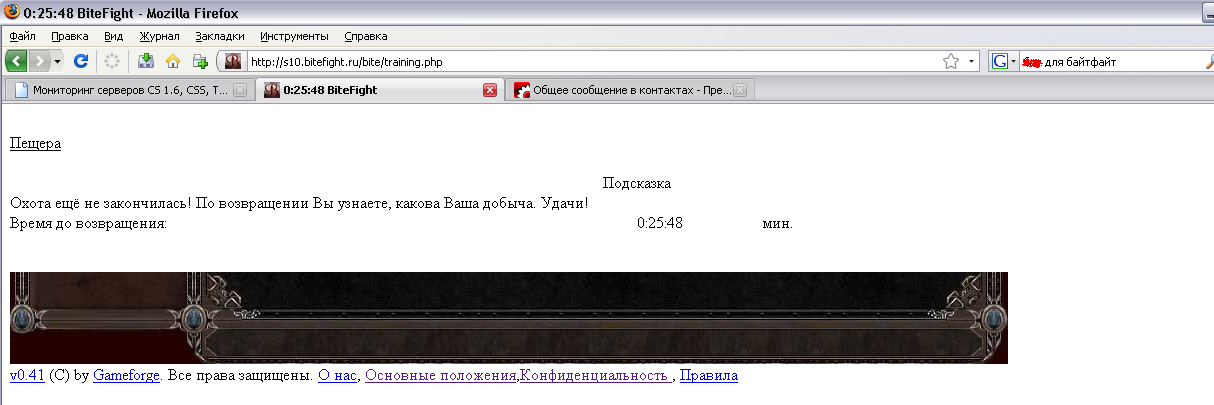
Task: Click the Правила footer link
Action: (x=708, y=376)
